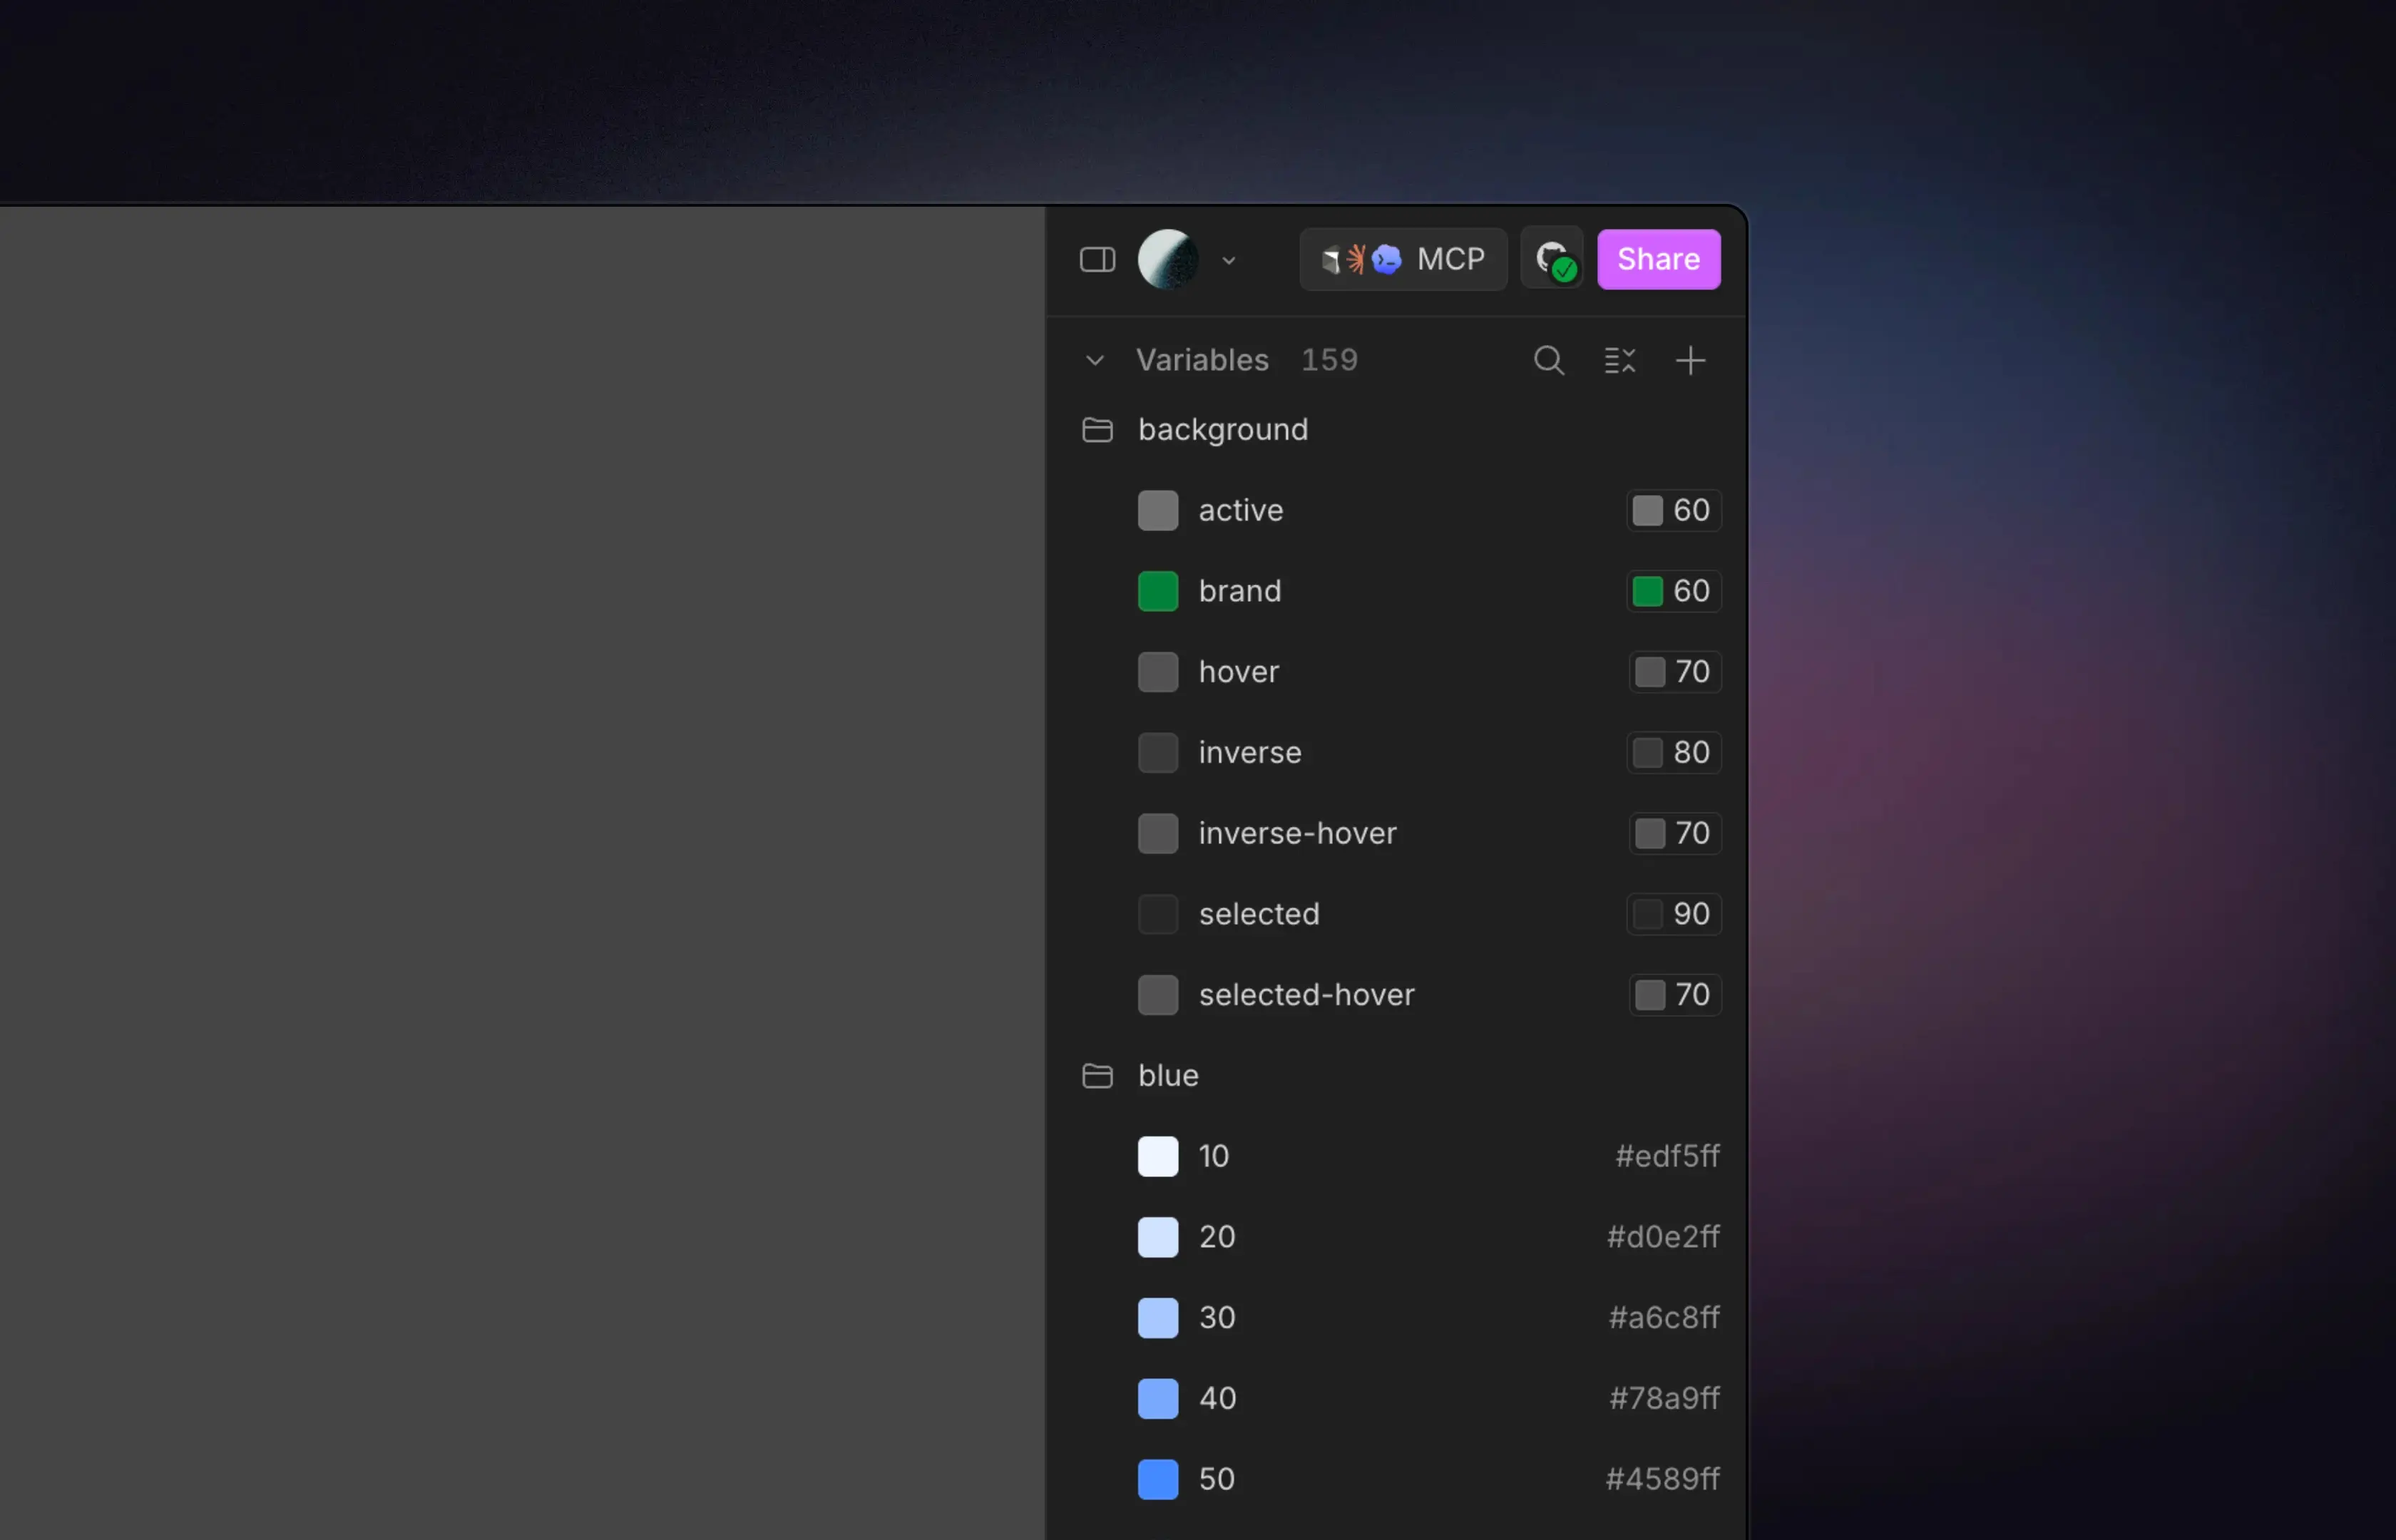Select the blue 10 variable name
This screenshot has width=2396, height=1540.
1213,1156
